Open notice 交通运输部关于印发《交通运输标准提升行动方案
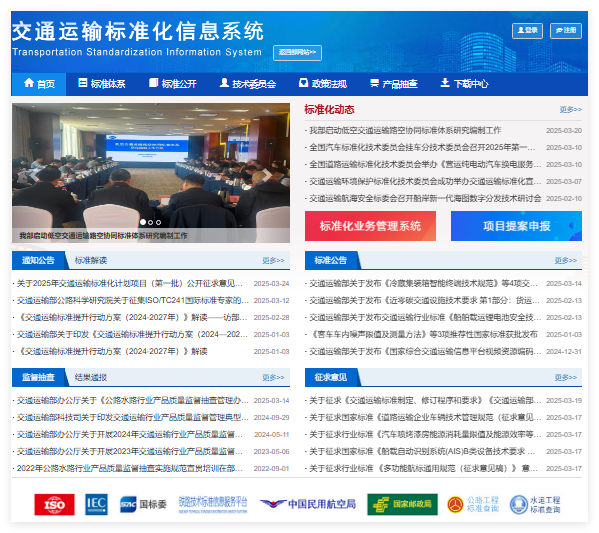 click(132, 334)
